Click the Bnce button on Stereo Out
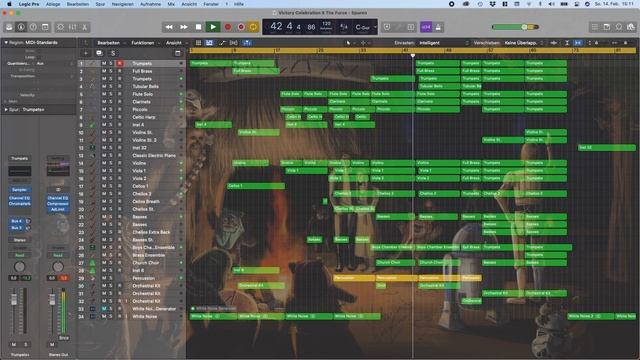Screen dimensions: 640x360 64,338
